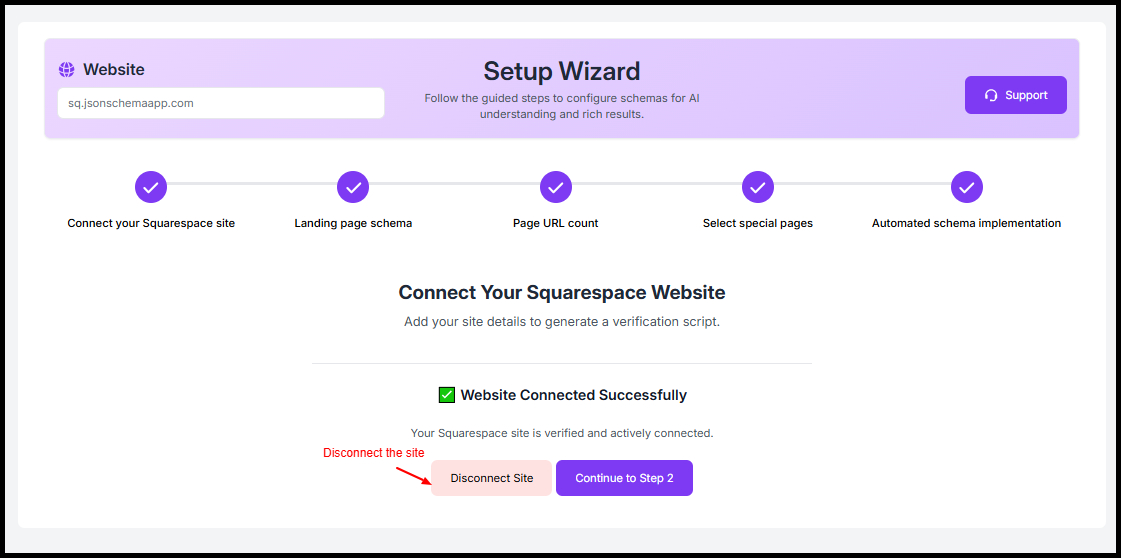This screenshot has height=558, width=1121.
Task: Continue to Step 2
Action: (x=624, y=478)
